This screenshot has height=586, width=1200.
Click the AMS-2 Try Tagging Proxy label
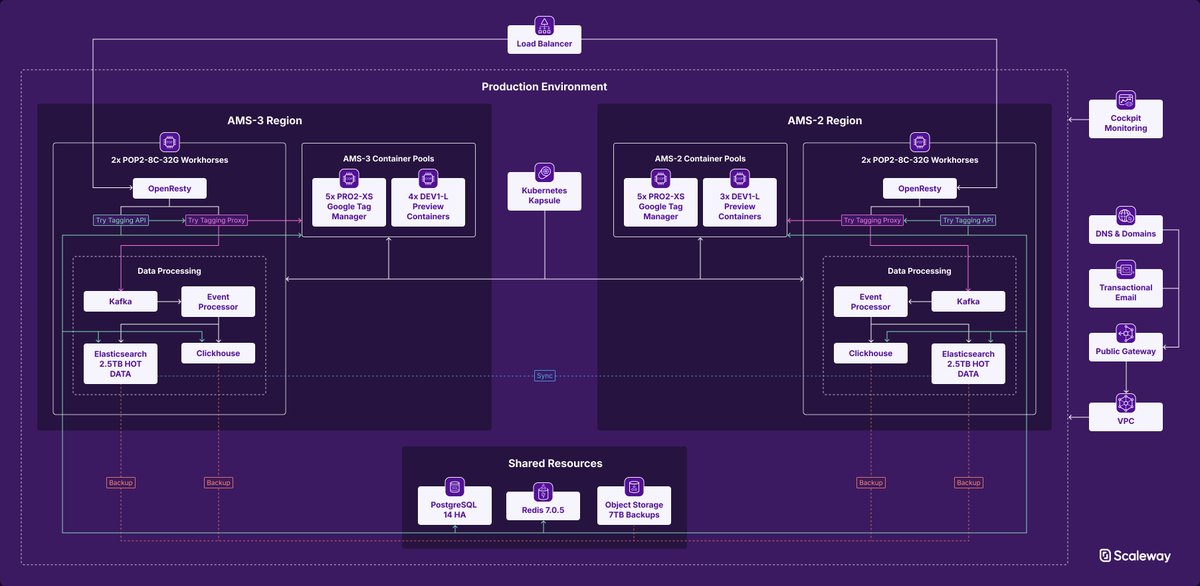tap(872, 220)
